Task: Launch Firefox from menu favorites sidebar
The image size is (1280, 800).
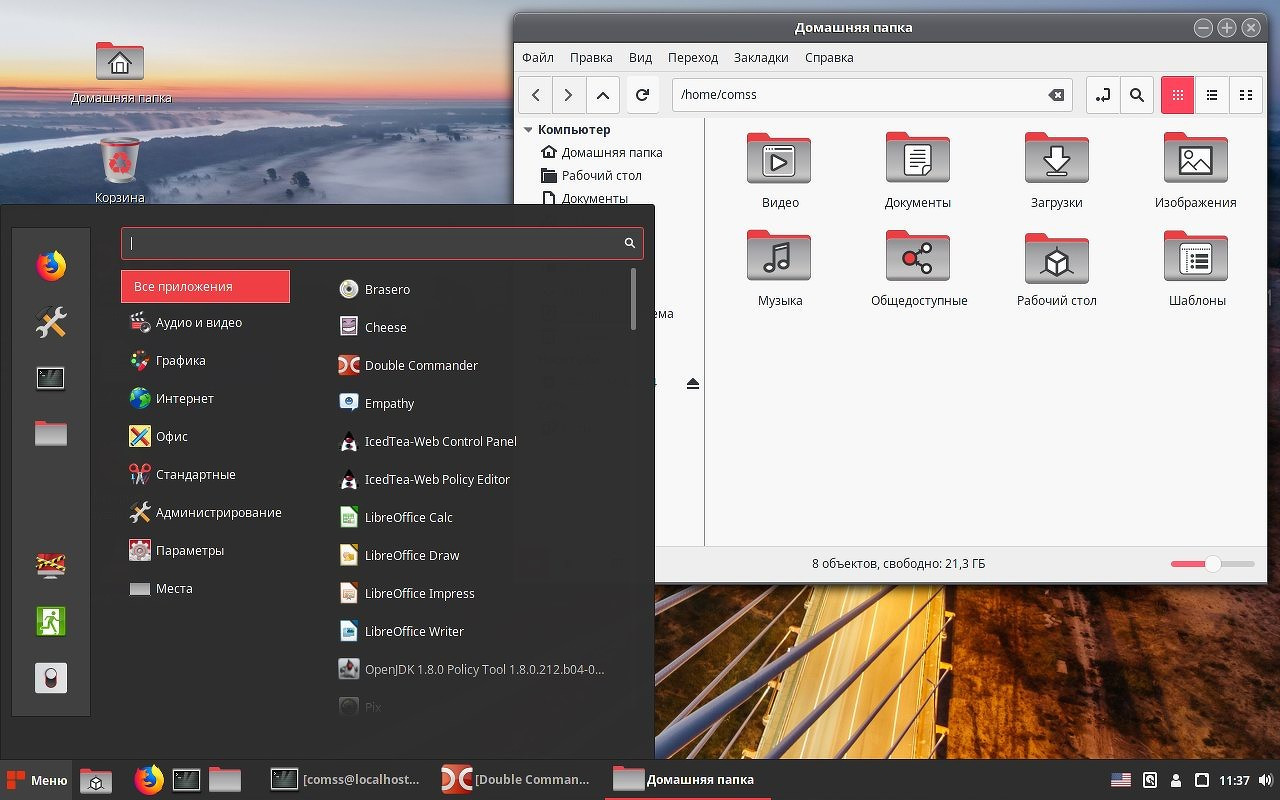Action: pos(51,265)
